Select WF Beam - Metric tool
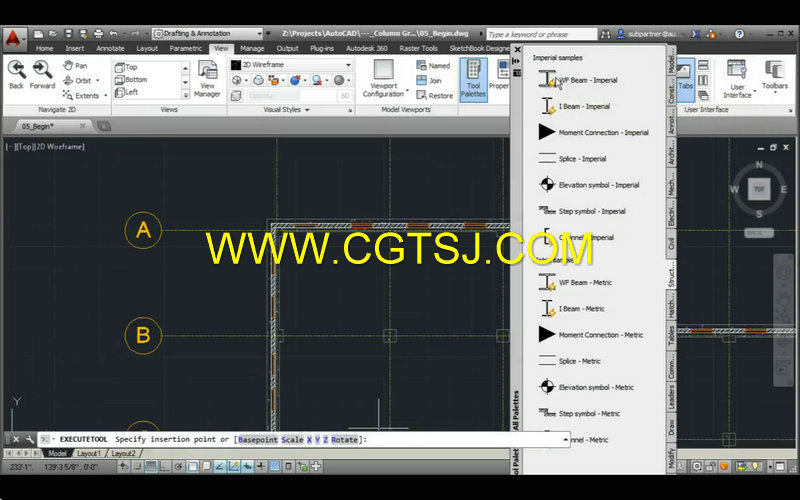 575,283
